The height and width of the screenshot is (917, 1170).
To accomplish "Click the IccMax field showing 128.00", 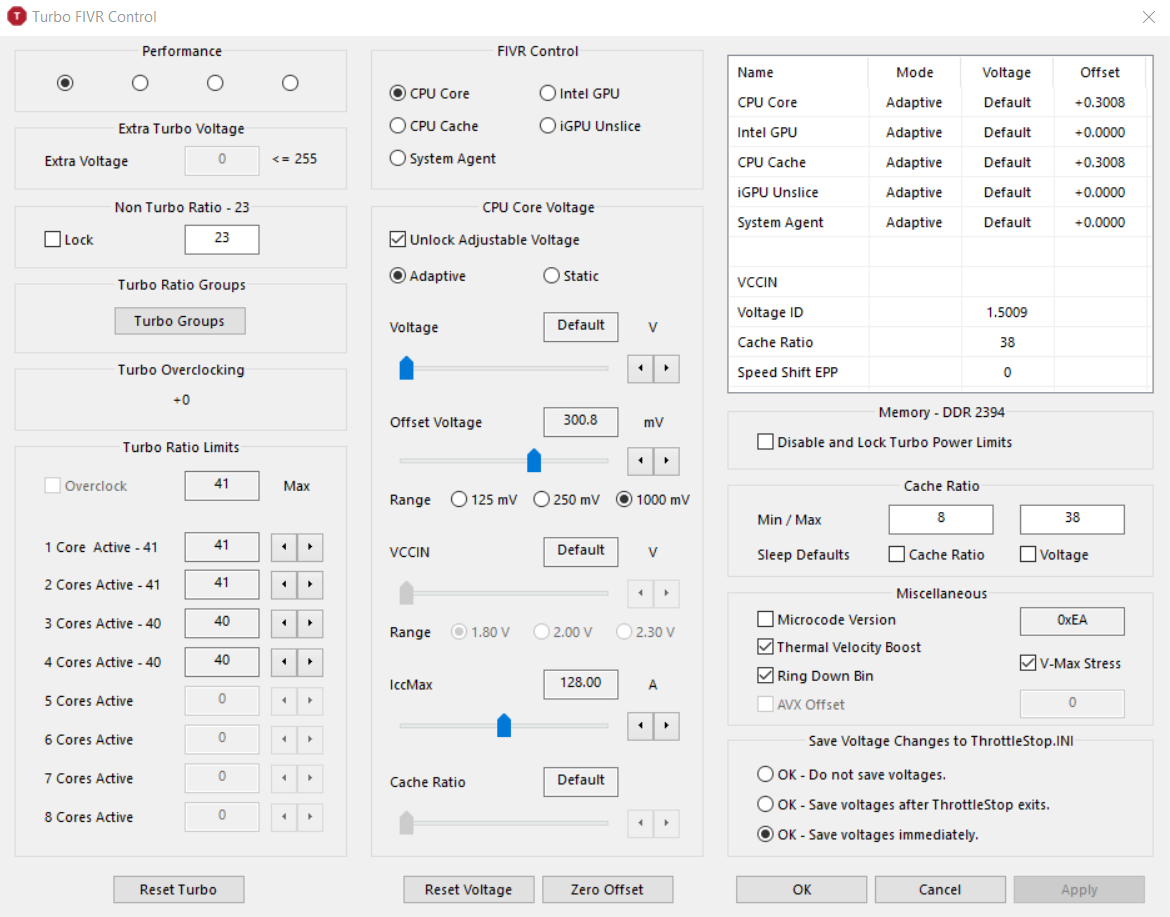I will tap(581, 684).
